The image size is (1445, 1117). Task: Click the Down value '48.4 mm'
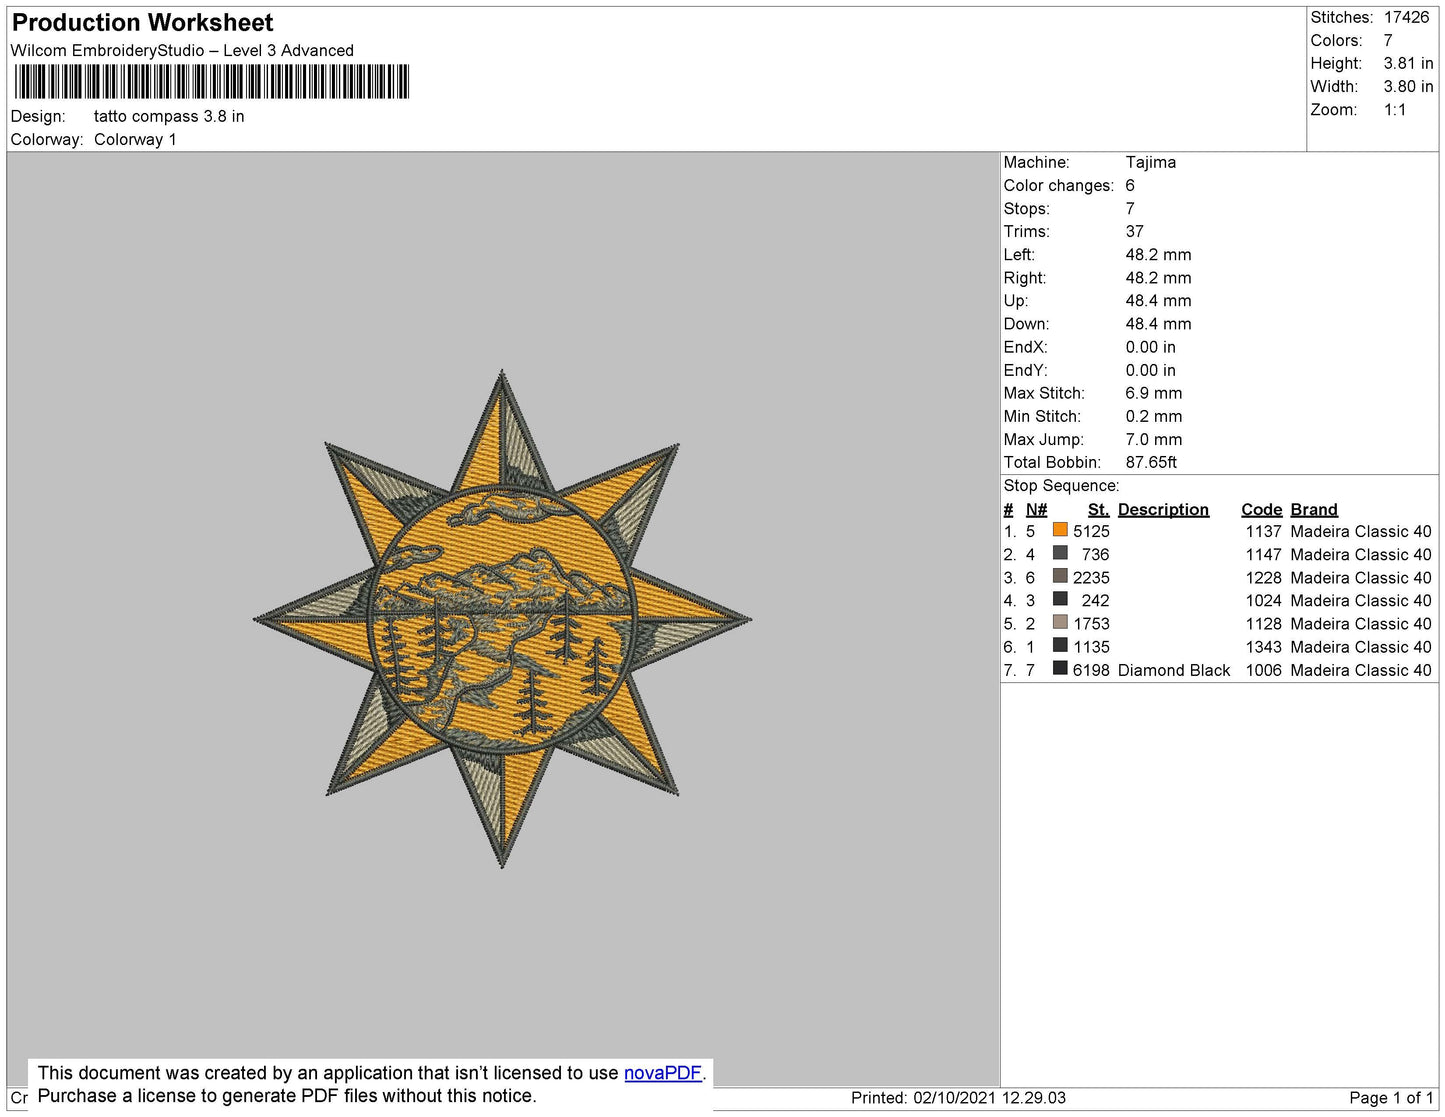click(x=1158, y=324)
